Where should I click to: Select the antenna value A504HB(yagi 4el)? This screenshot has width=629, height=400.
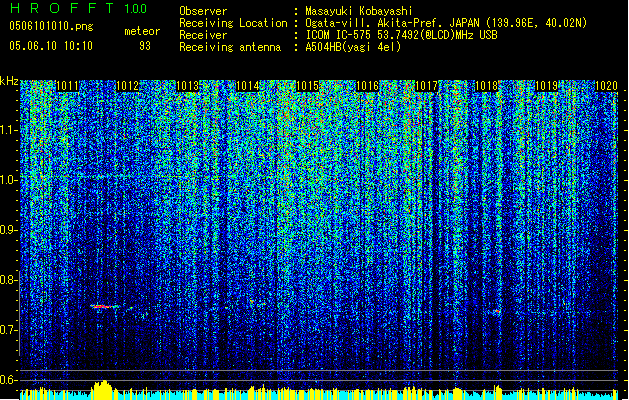tap(353, 47)
